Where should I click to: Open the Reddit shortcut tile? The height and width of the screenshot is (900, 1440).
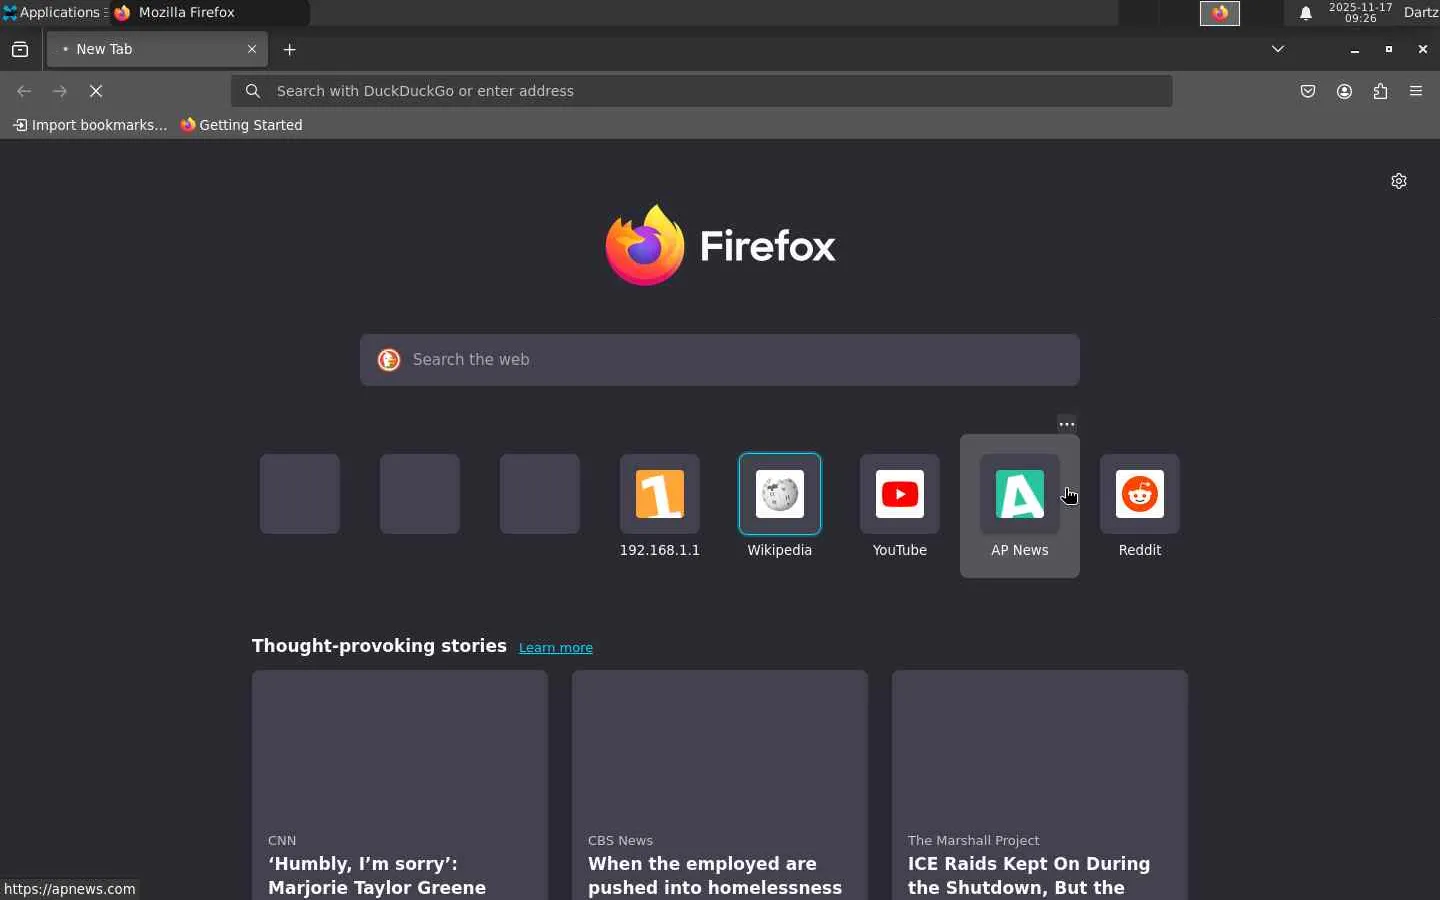1140,506
